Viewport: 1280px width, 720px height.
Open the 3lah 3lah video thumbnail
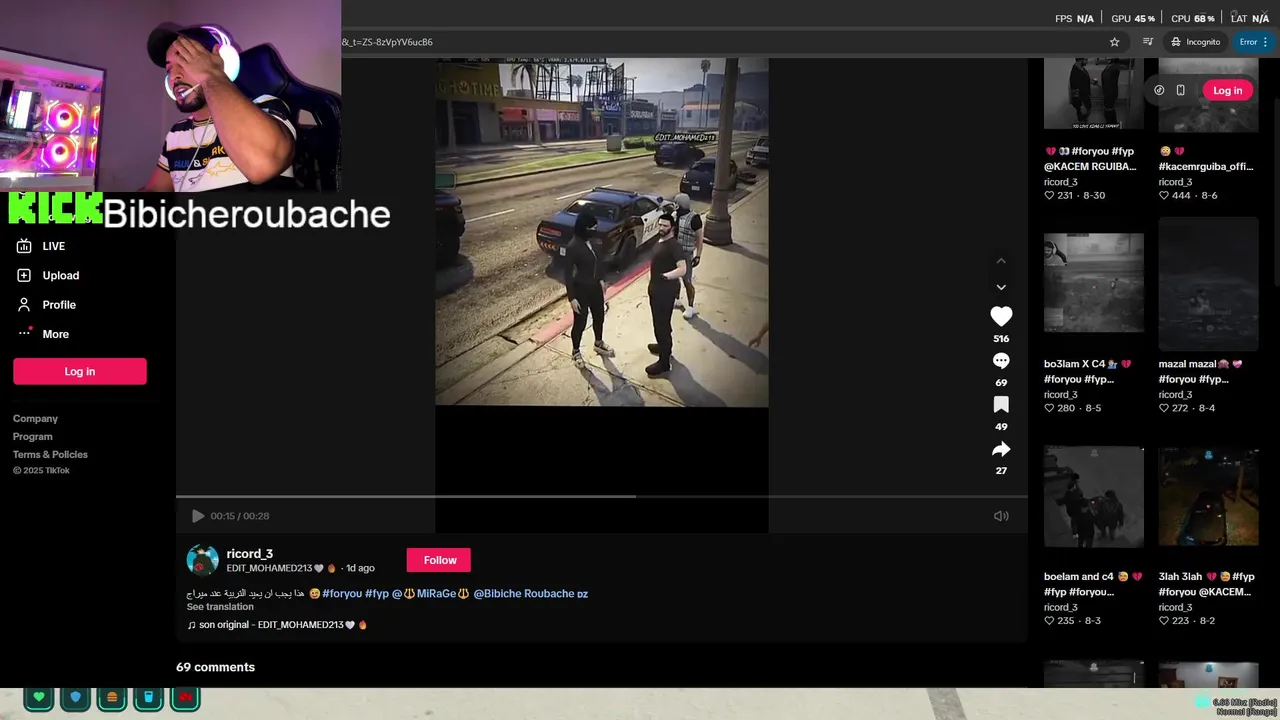[x=1208, y=497]
